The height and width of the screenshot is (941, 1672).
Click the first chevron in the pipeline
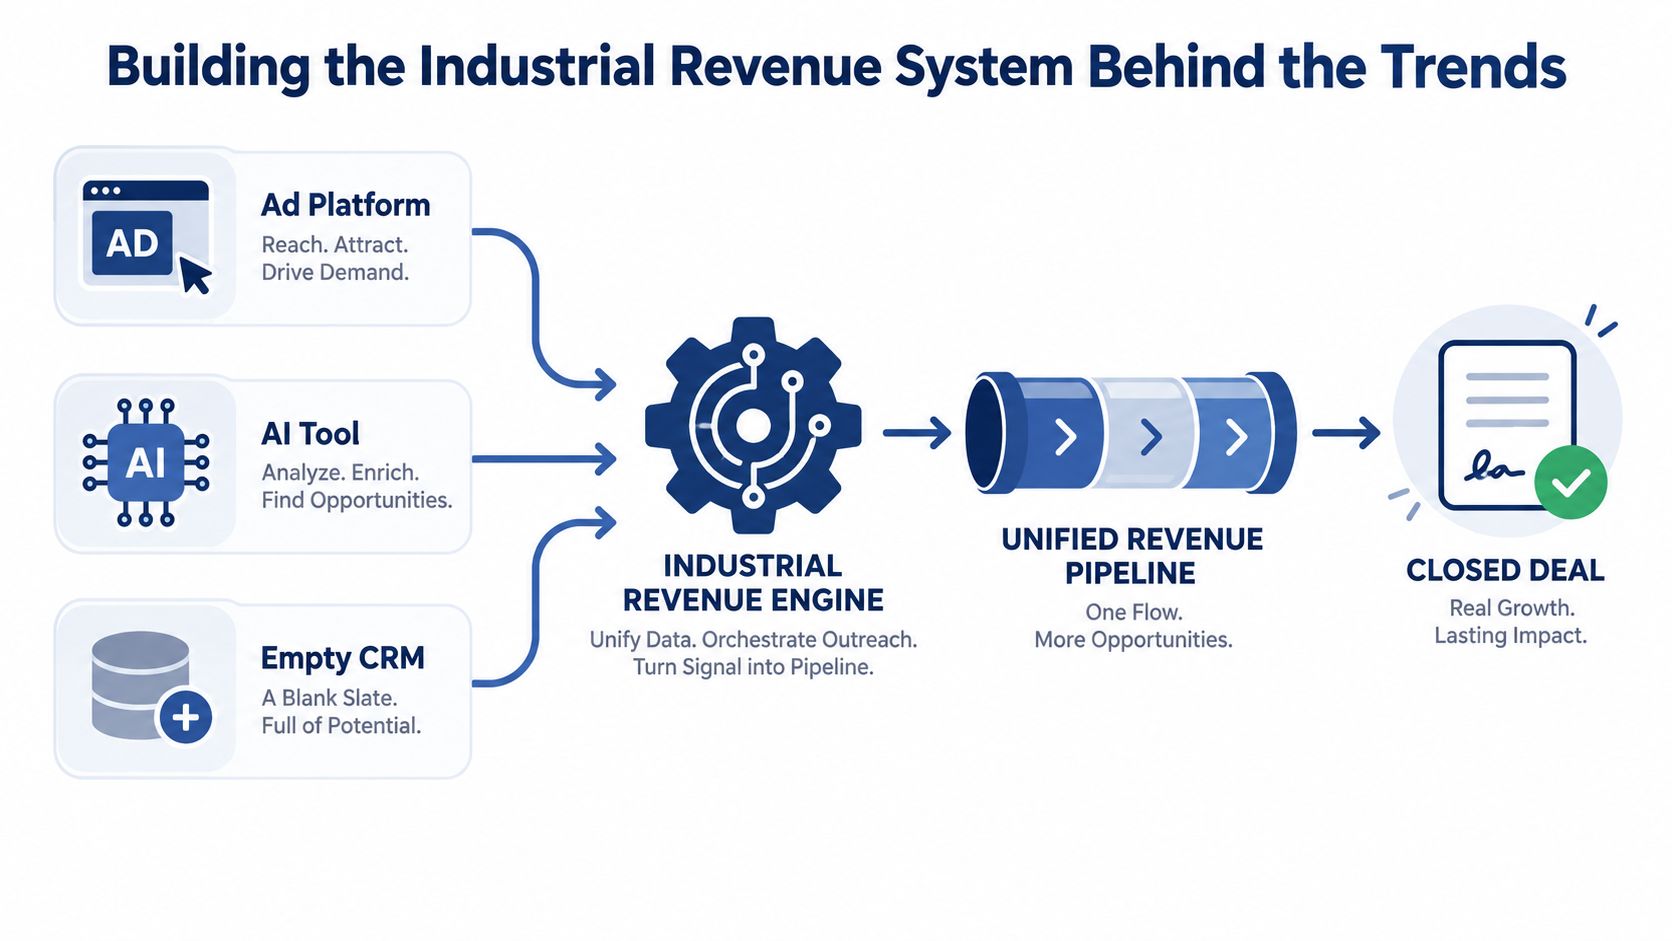tap(1066, 437)
